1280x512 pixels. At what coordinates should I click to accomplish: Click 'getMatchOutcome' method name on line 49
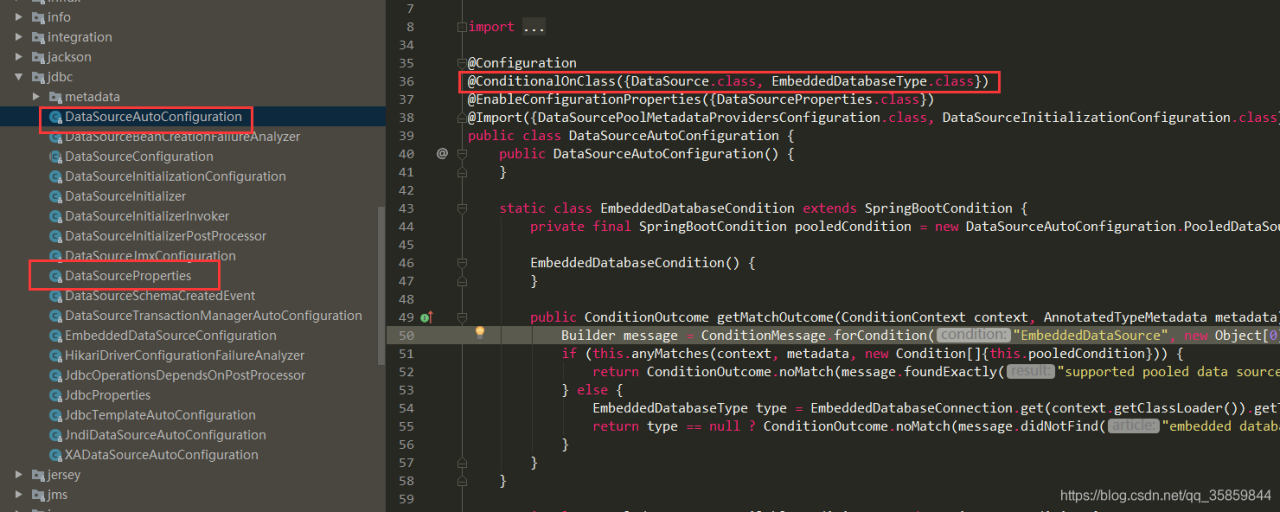tap(775, 317)
